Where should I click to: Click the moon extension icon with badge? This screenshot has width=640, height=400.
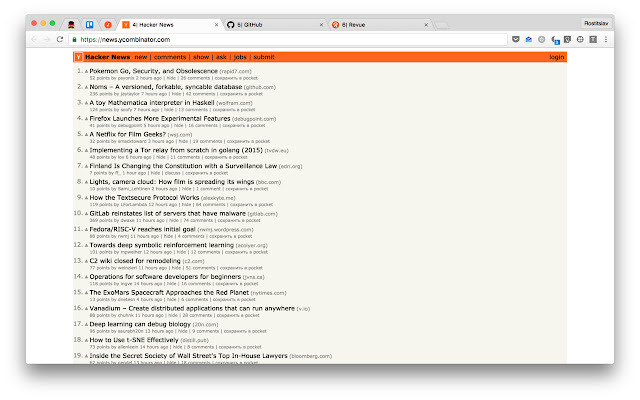[x=555, y=40]
